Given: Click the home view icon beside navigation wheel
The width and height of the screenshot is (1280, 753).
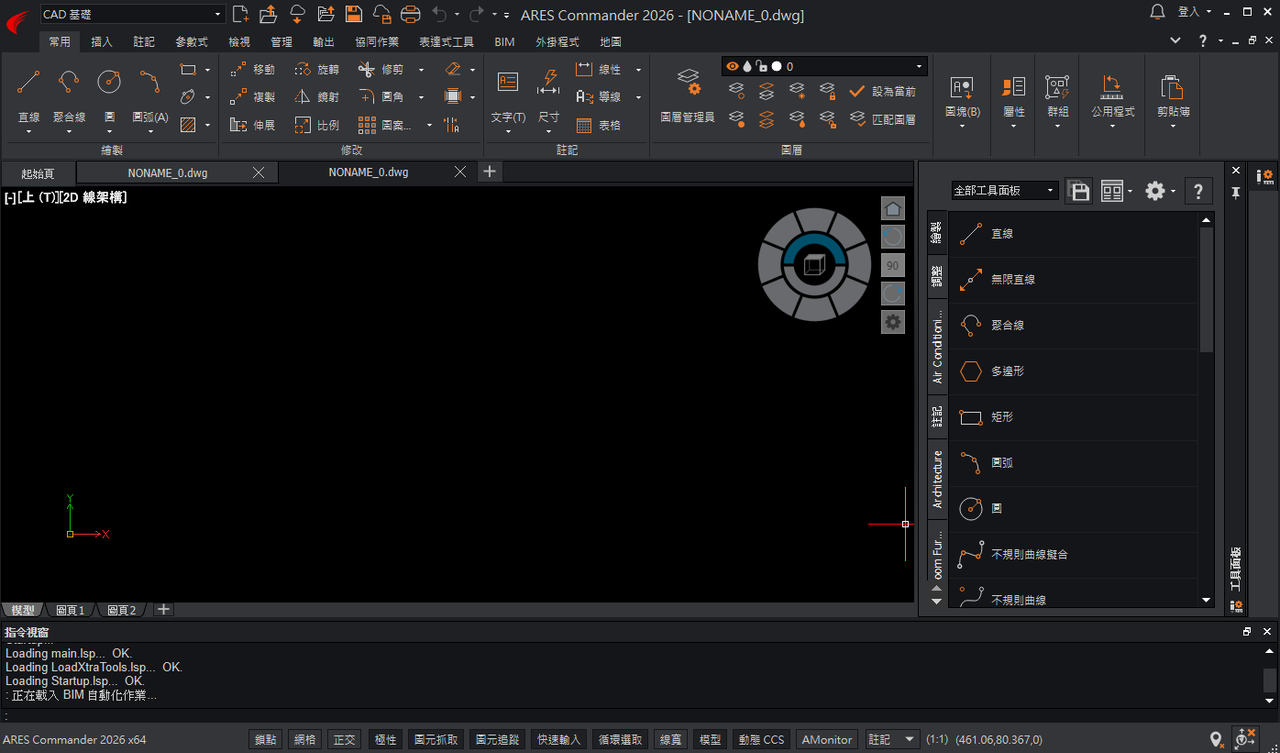Looking at the screenshot, I should (893, 208).
